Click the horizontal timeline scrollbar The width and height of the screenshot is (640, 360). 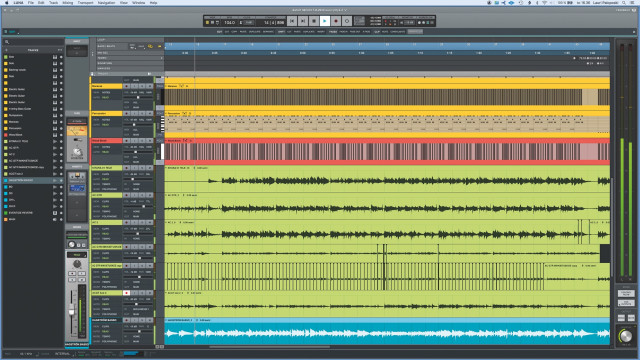click(269, 347)
